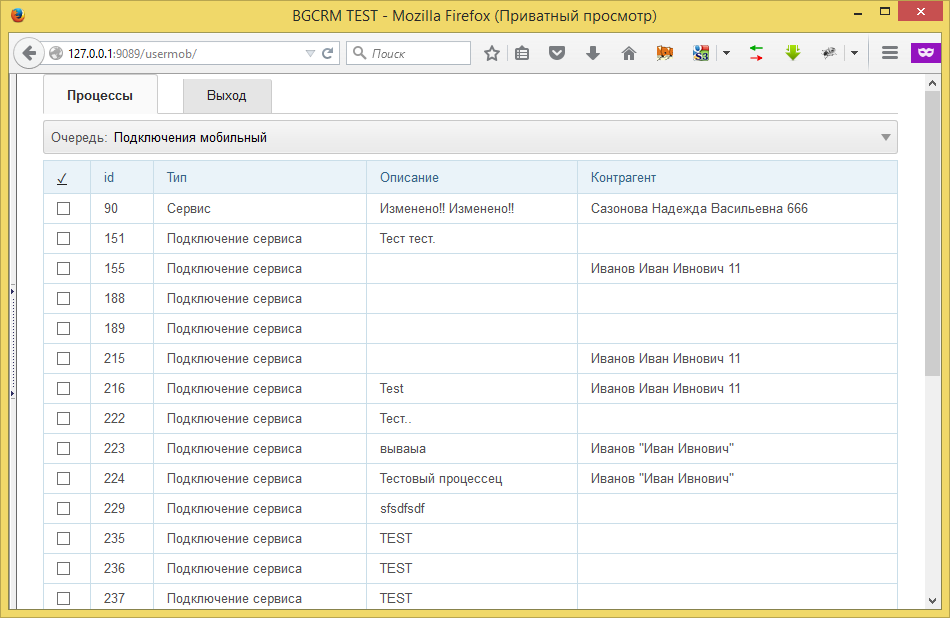950x618 pixels.
Task: Open the Pocket icon in the toolbar
Action: [557, 53]
